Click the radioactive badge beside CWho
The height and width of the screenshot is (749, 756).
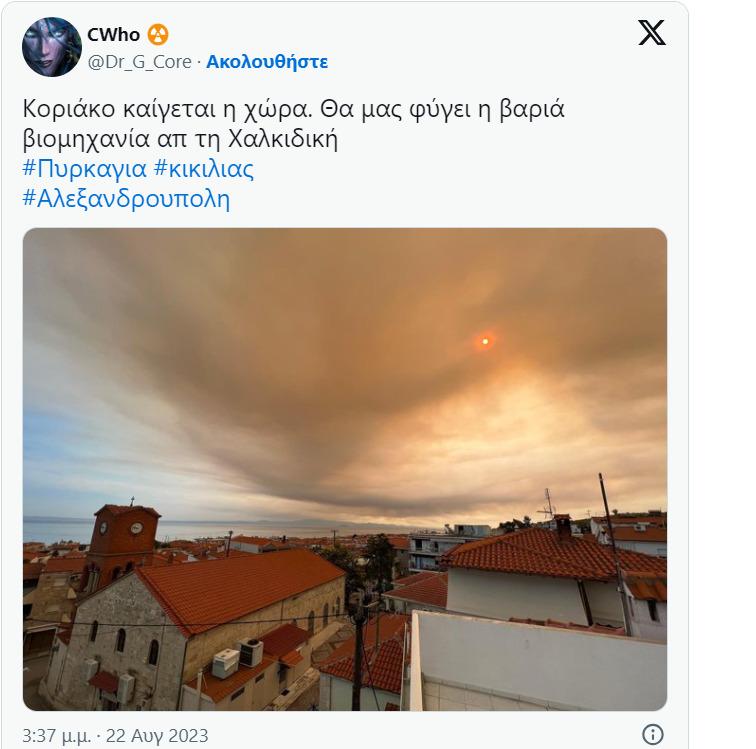click(158, 35)
